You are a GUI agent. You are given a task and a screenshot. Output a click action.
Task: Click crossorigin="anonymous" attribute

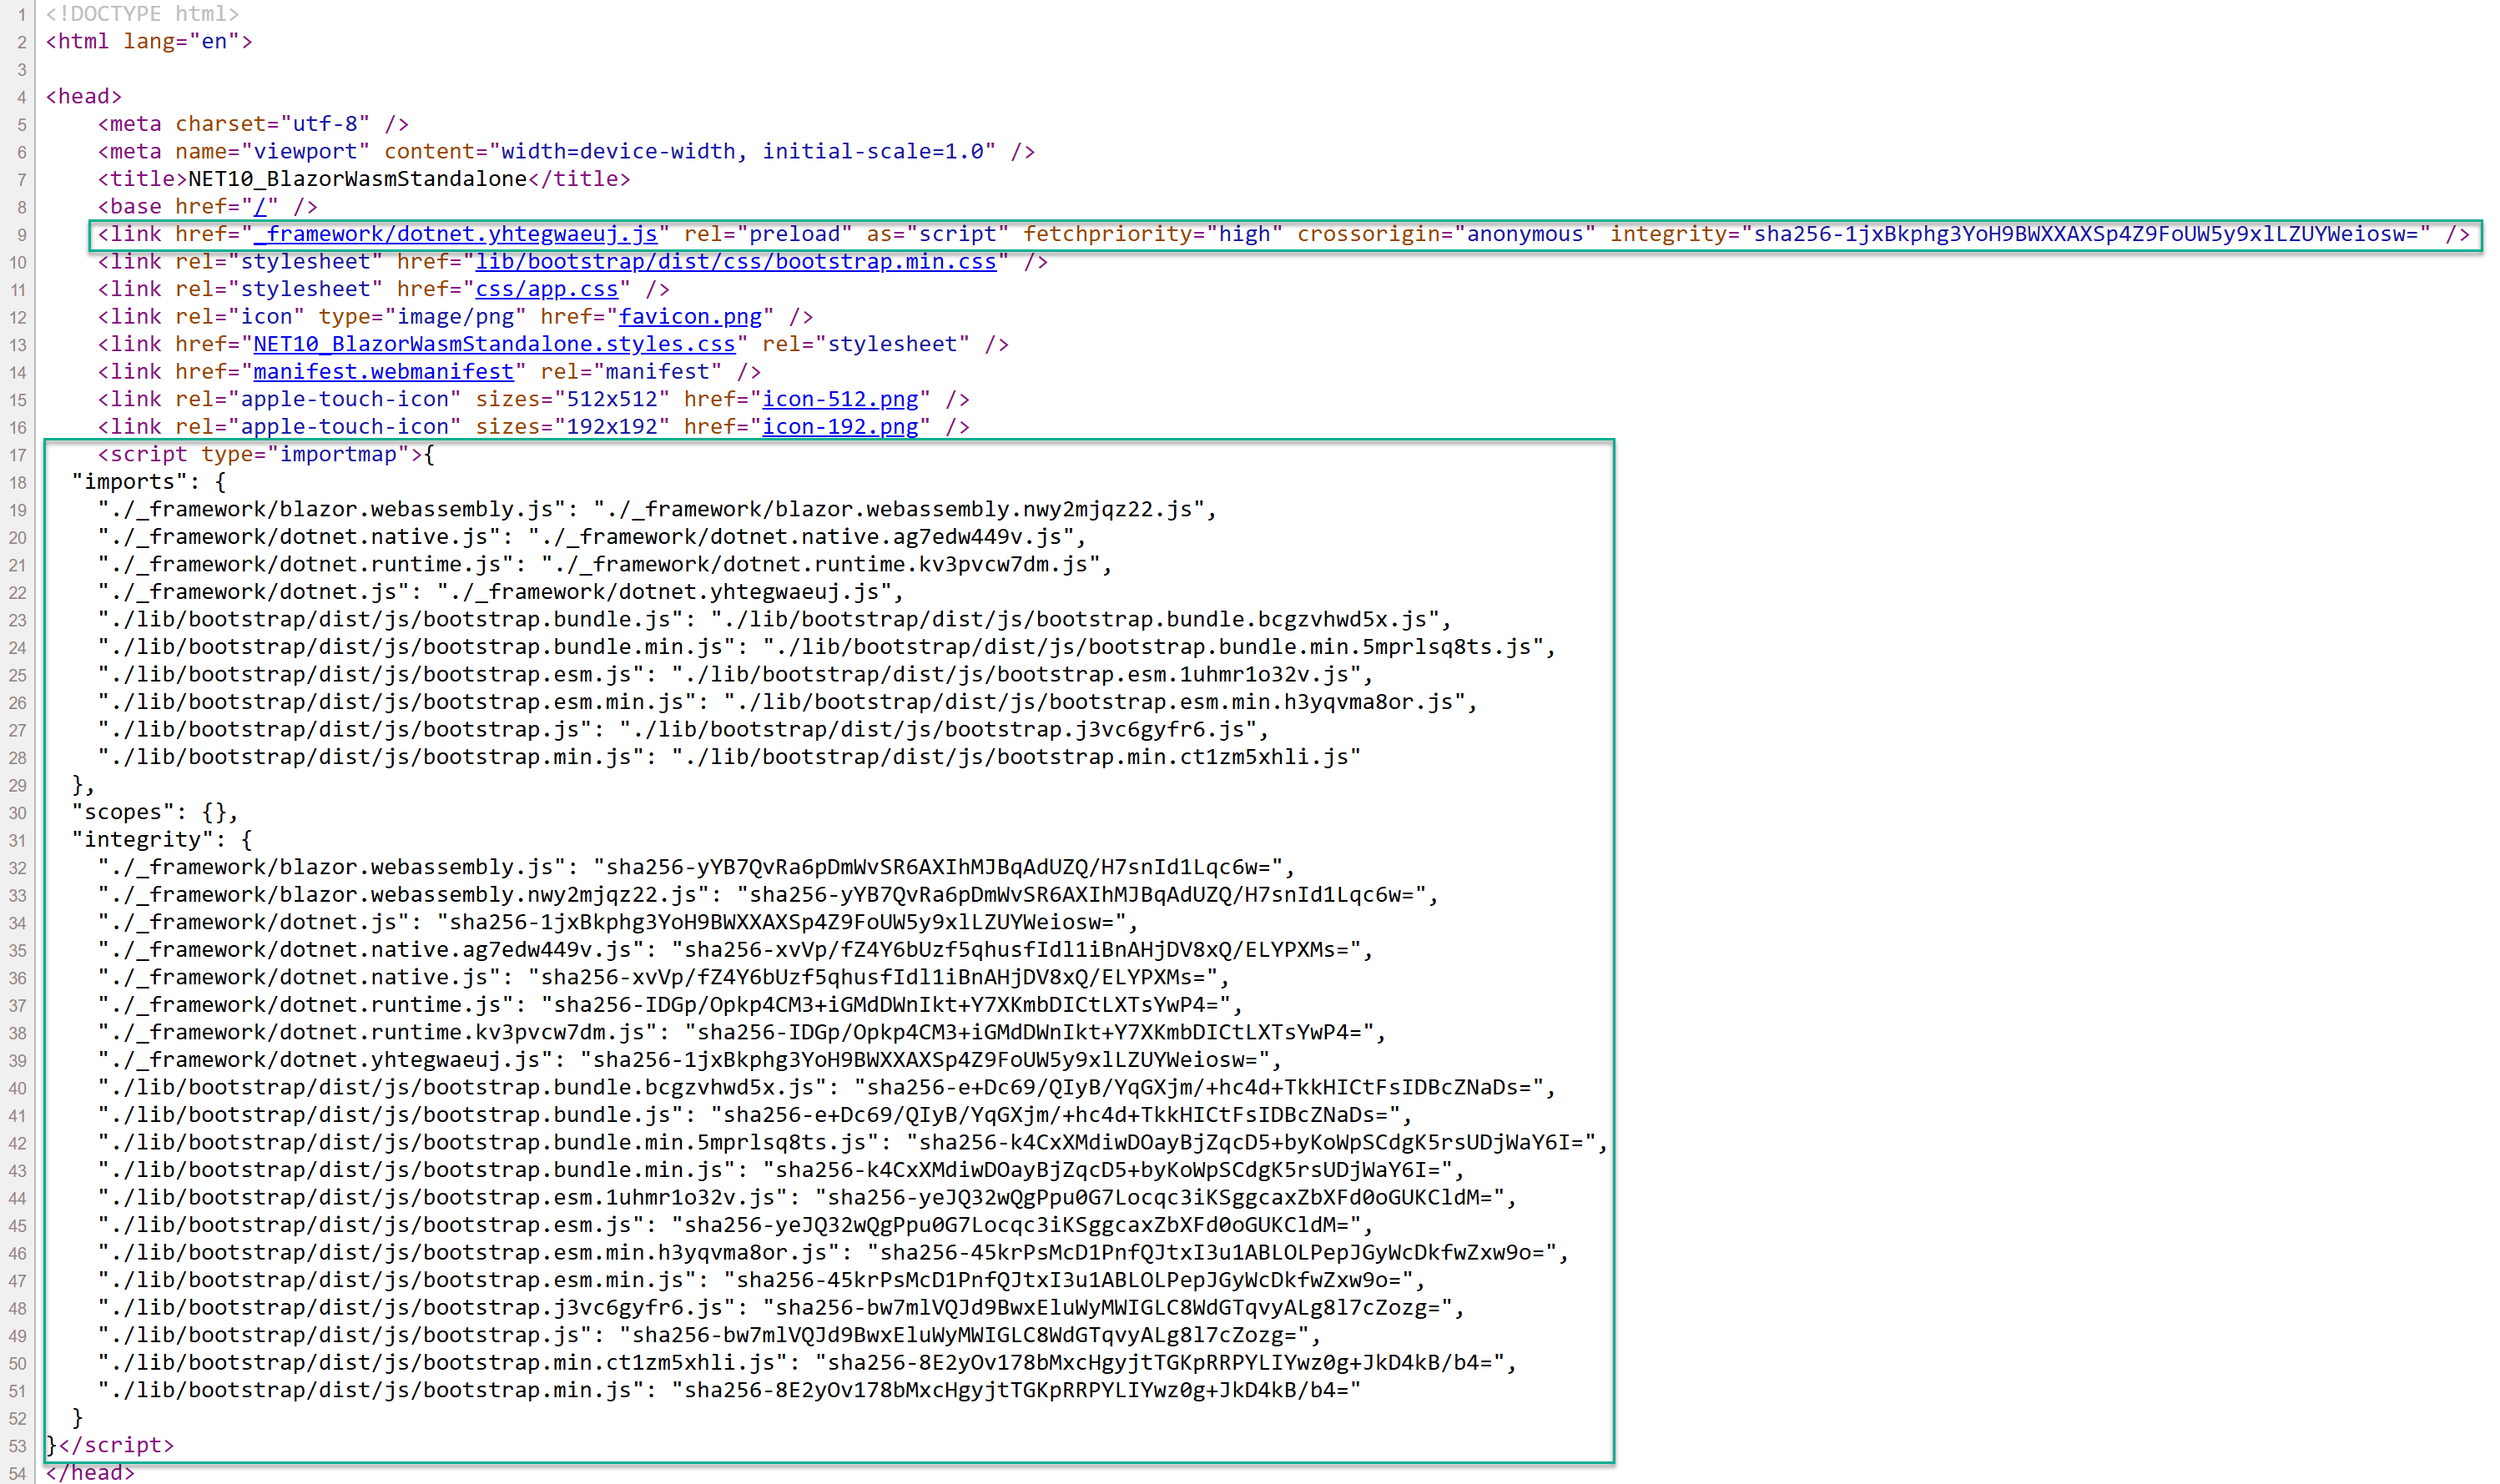1445,234
